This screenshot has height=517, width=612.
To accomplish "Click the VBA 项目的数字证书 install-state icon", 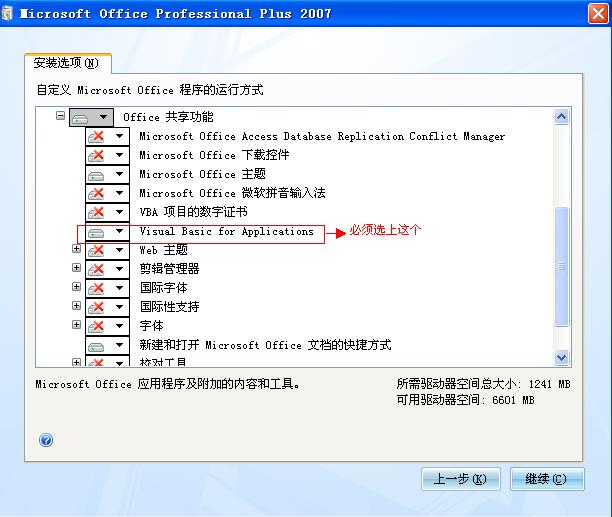I will point(96,212).
